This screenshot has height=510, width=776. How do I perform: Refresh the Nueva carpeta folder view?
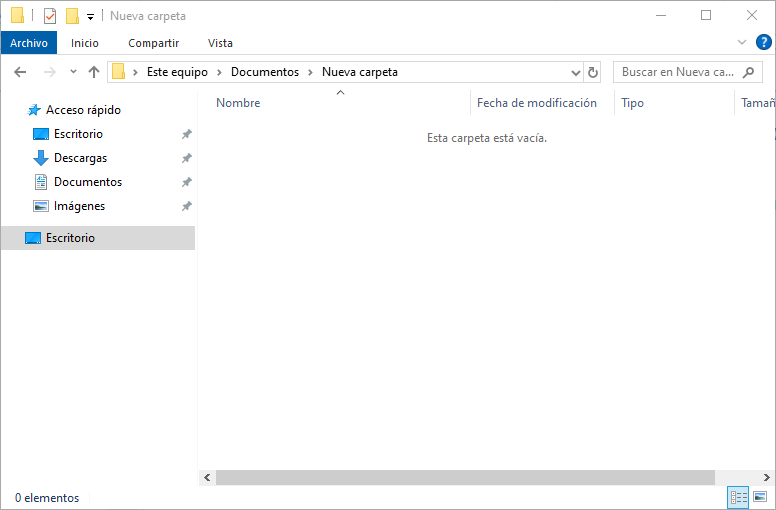pyautogui.click(x=593, y=72)
